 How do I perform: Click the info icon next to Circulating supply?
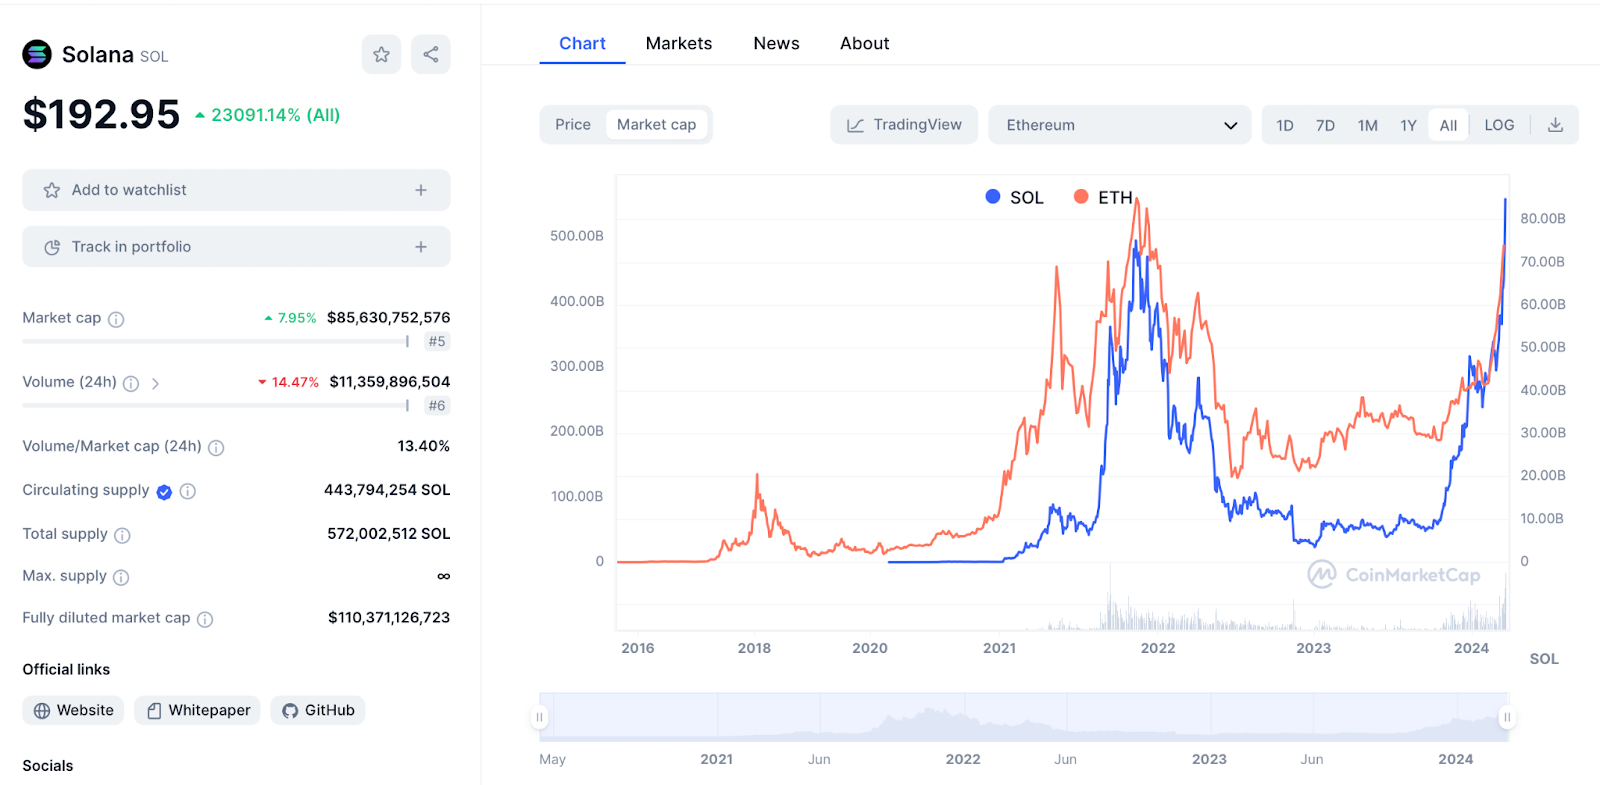[188, 491]
